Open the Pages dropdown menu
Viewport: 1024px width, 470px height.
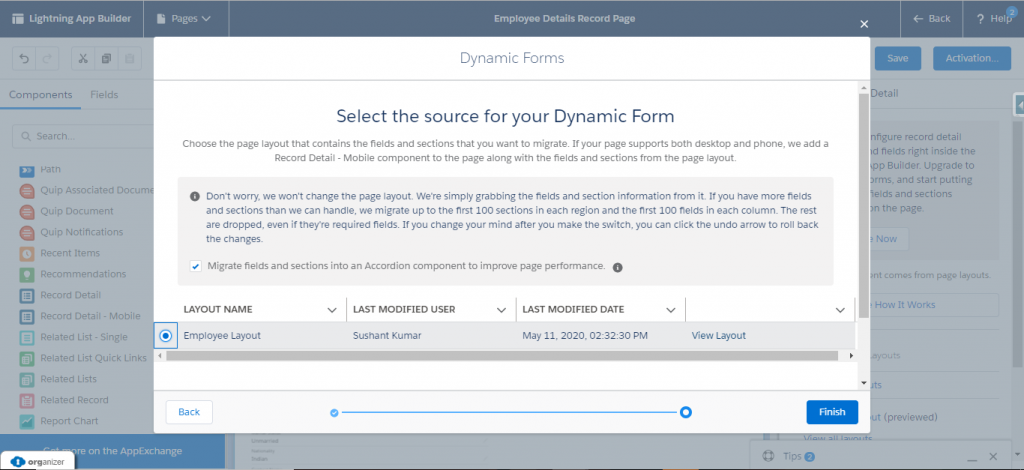pyautogui.click(x=184, y=18)
